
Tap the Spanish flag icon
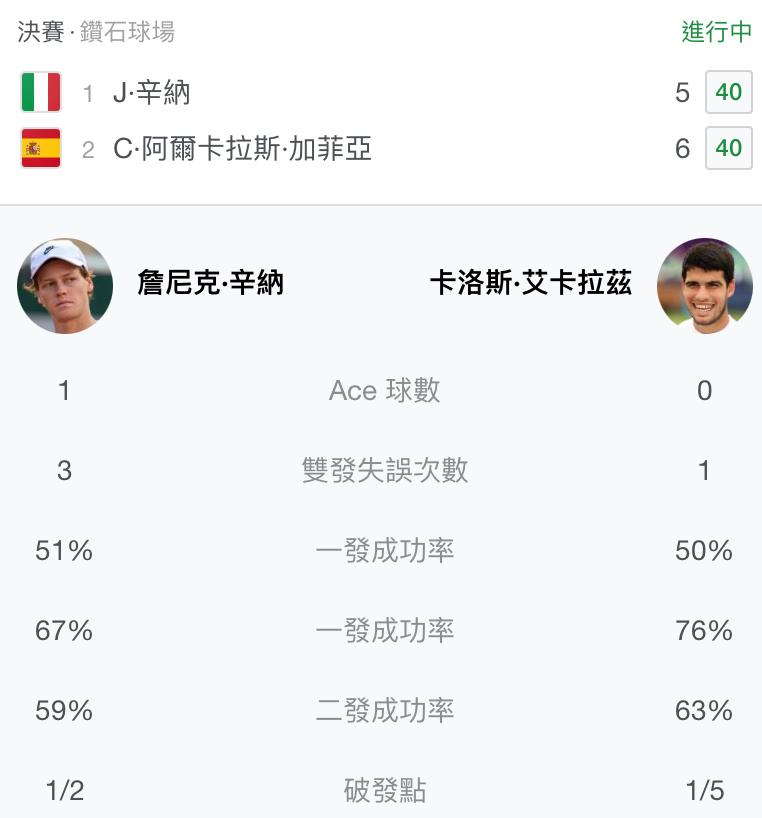coord(41,148)
